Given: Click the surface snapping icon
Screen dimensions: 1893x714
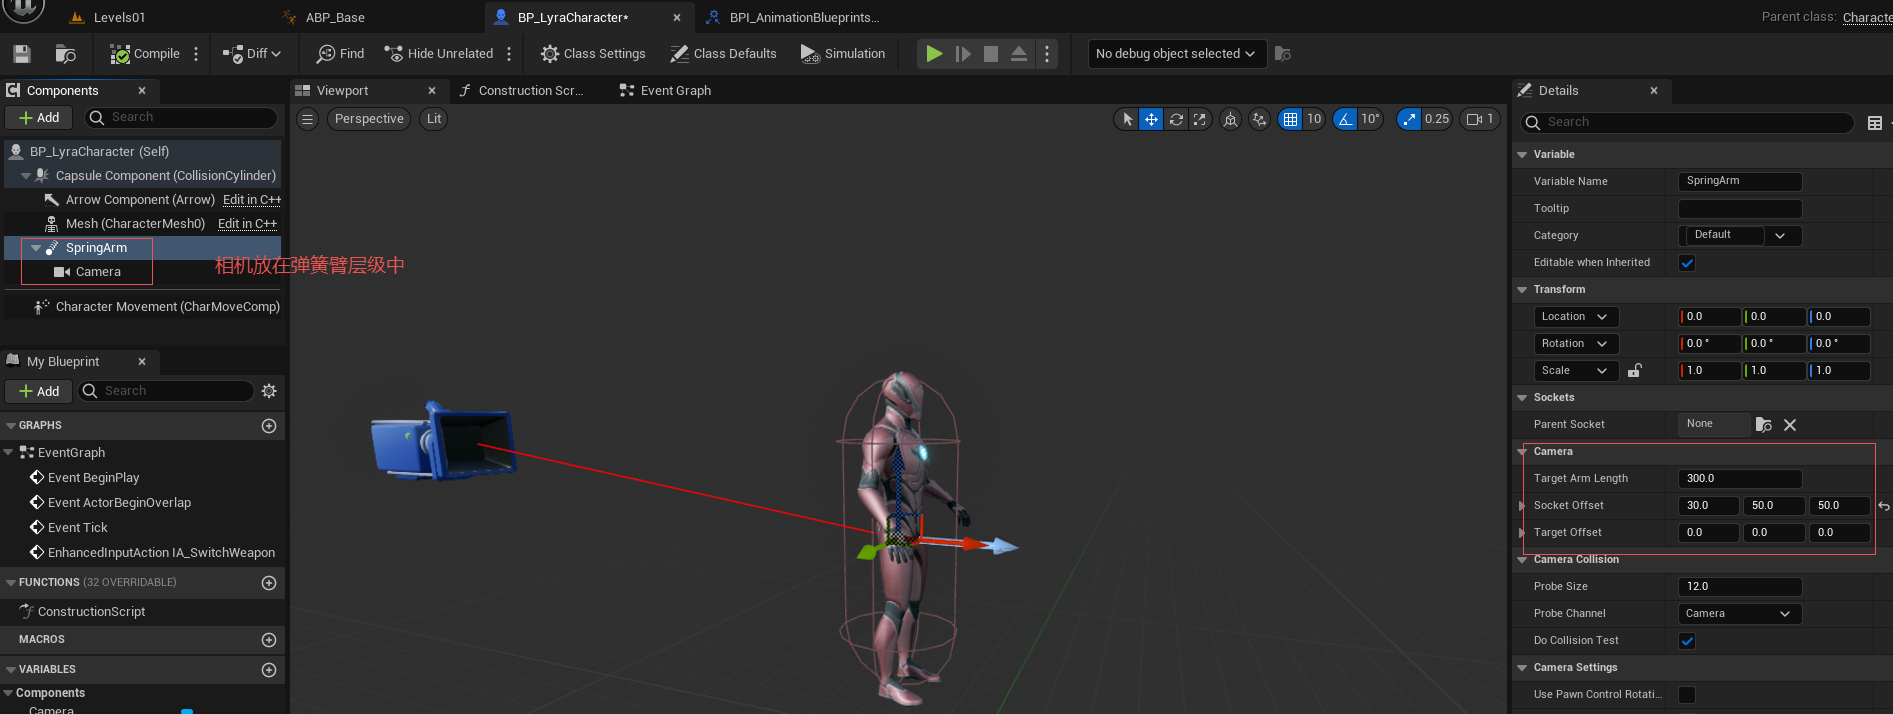Looking at the screenshot, I should (1260, 119).
